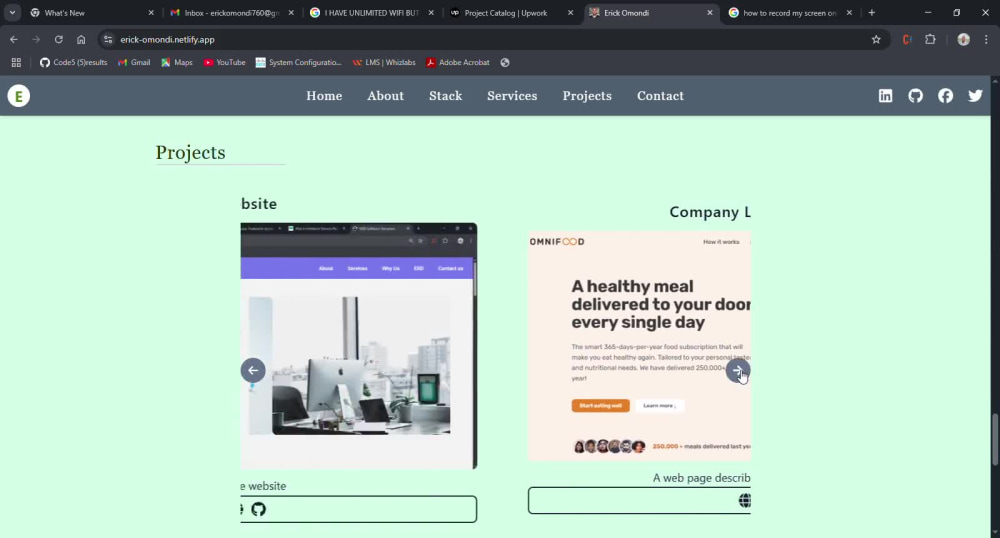Close the Project Catalog Upwork tab
The width and height of the screenshot is (1000, 538).
(x=570, y=13)
